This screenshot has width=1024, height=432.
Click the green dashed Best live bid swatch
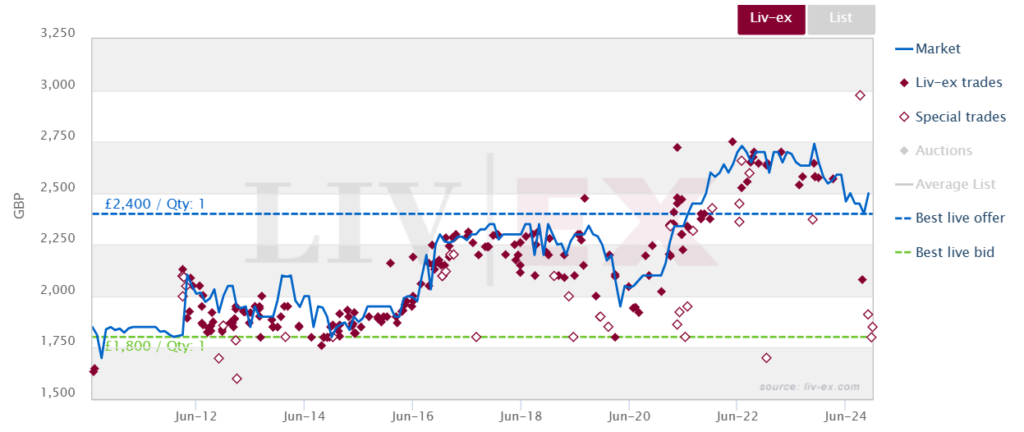903,253
